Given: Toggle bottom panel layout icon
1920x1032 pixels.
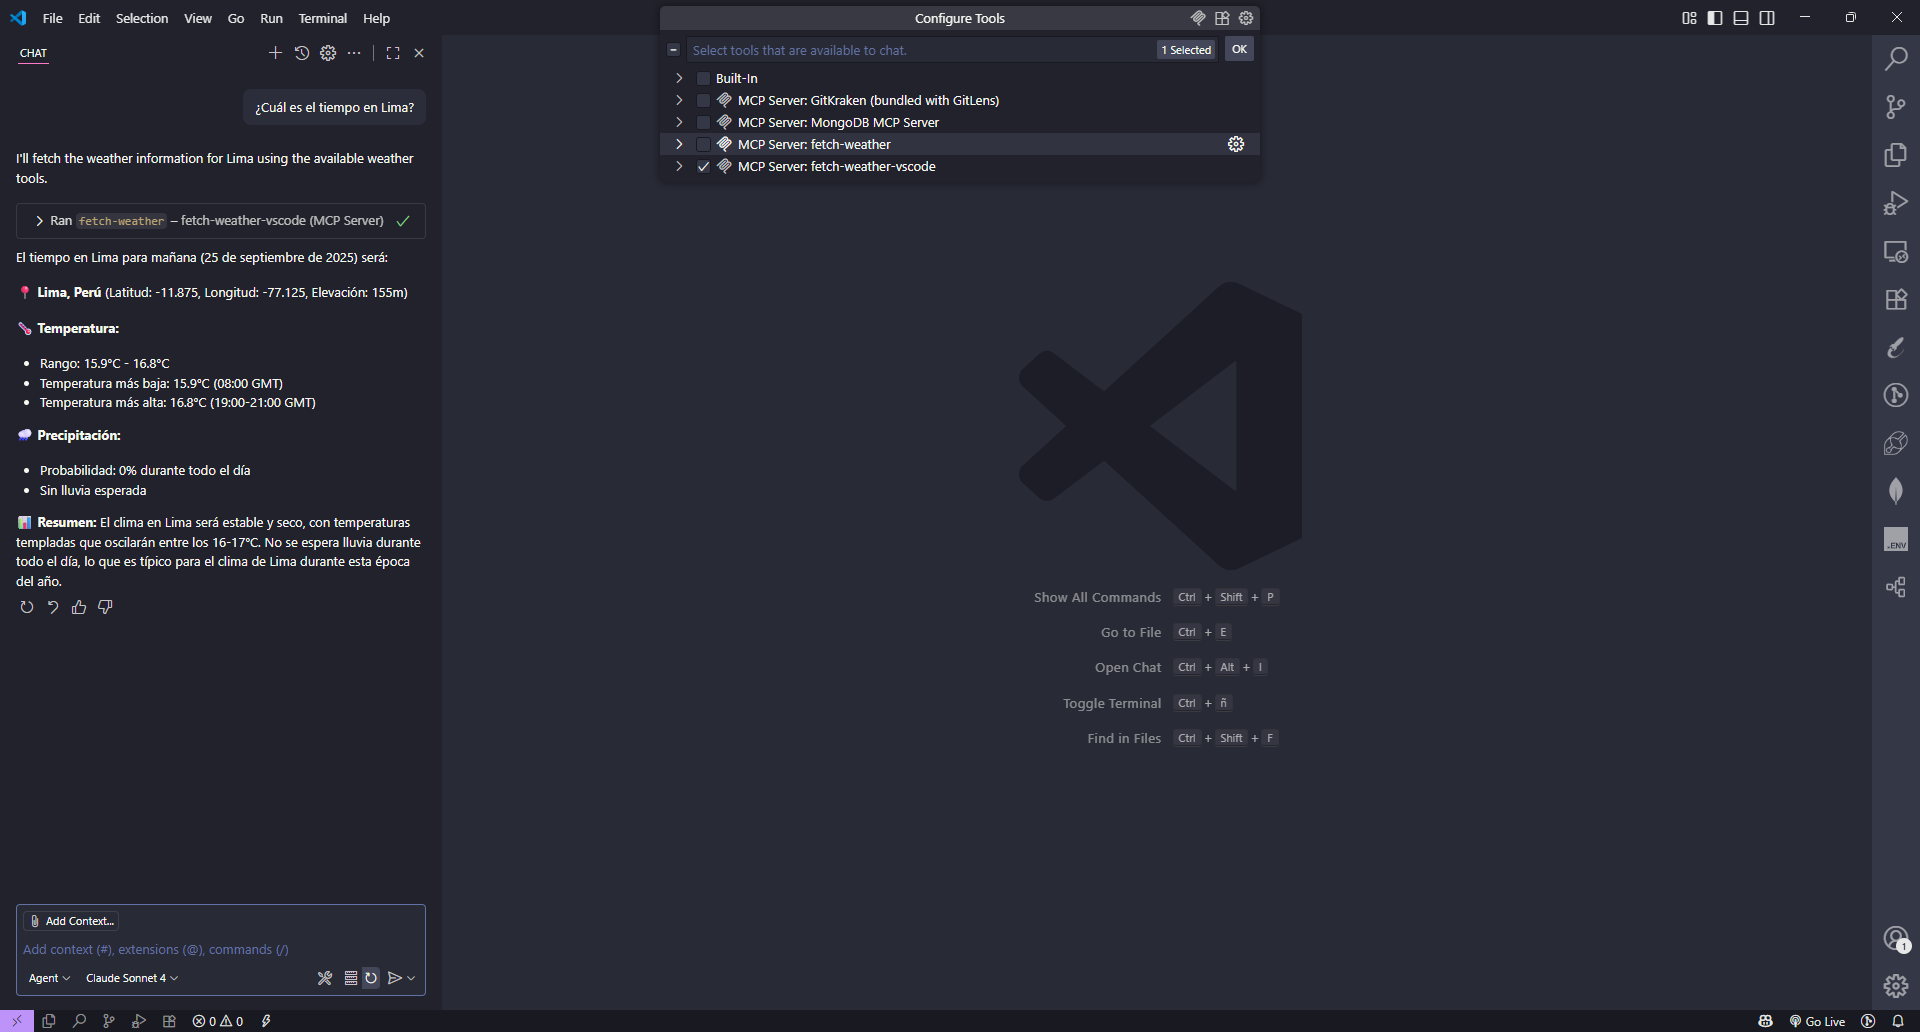Looking at the screenshot, I should (x=1741, y=18).
